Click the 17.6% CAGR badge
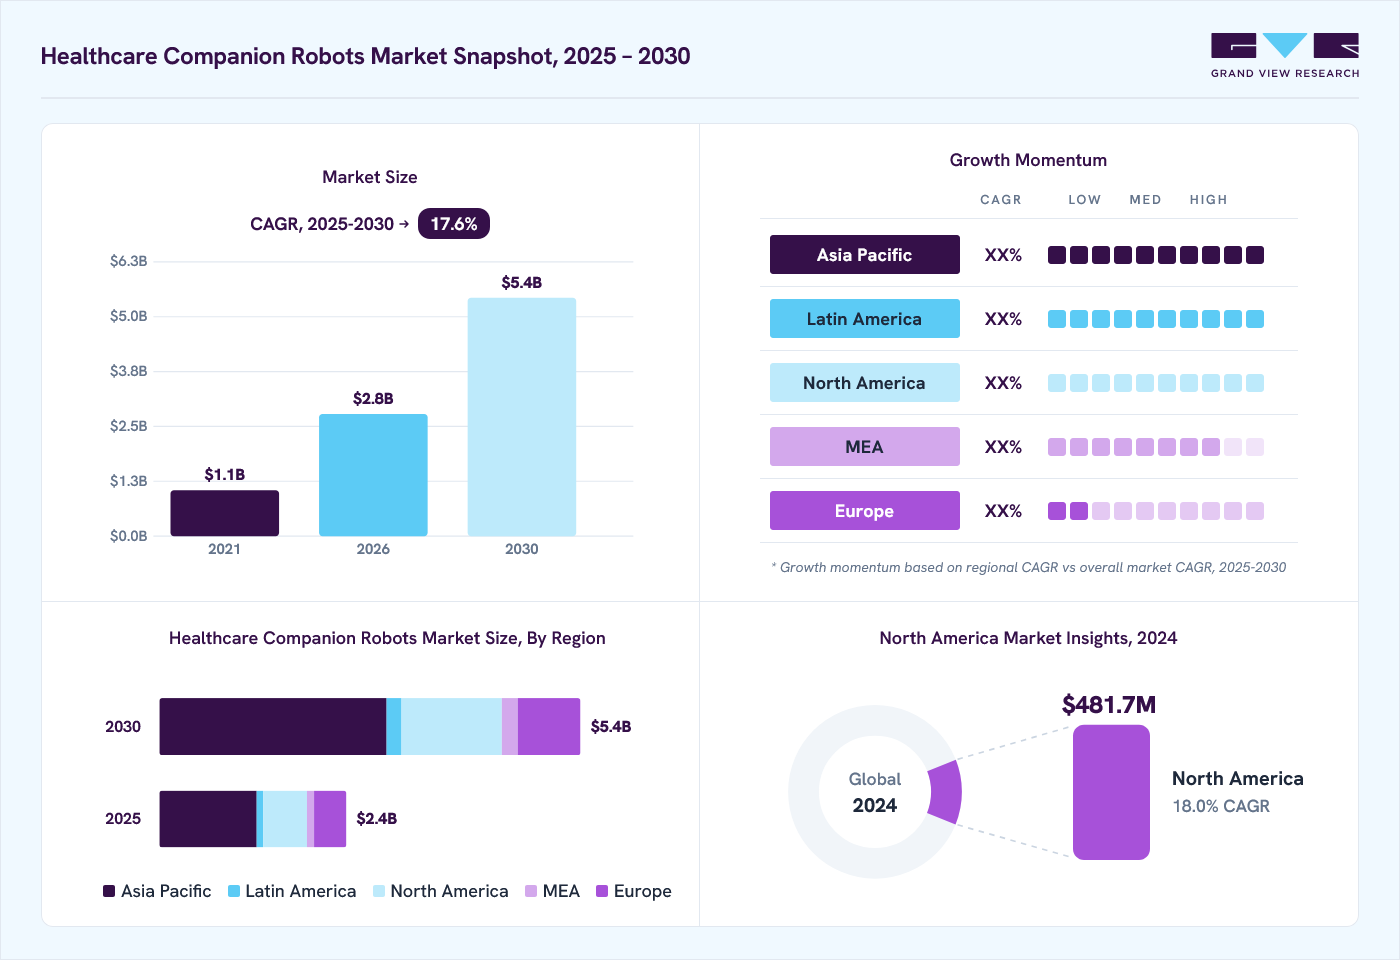This screenshot has height=960, width=1400. coord(454,224)
